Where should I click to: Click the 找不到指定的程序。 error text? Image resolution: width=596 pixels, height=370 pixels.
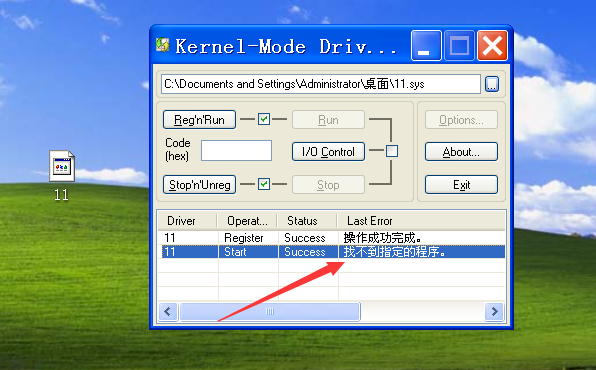coord(394,252)
